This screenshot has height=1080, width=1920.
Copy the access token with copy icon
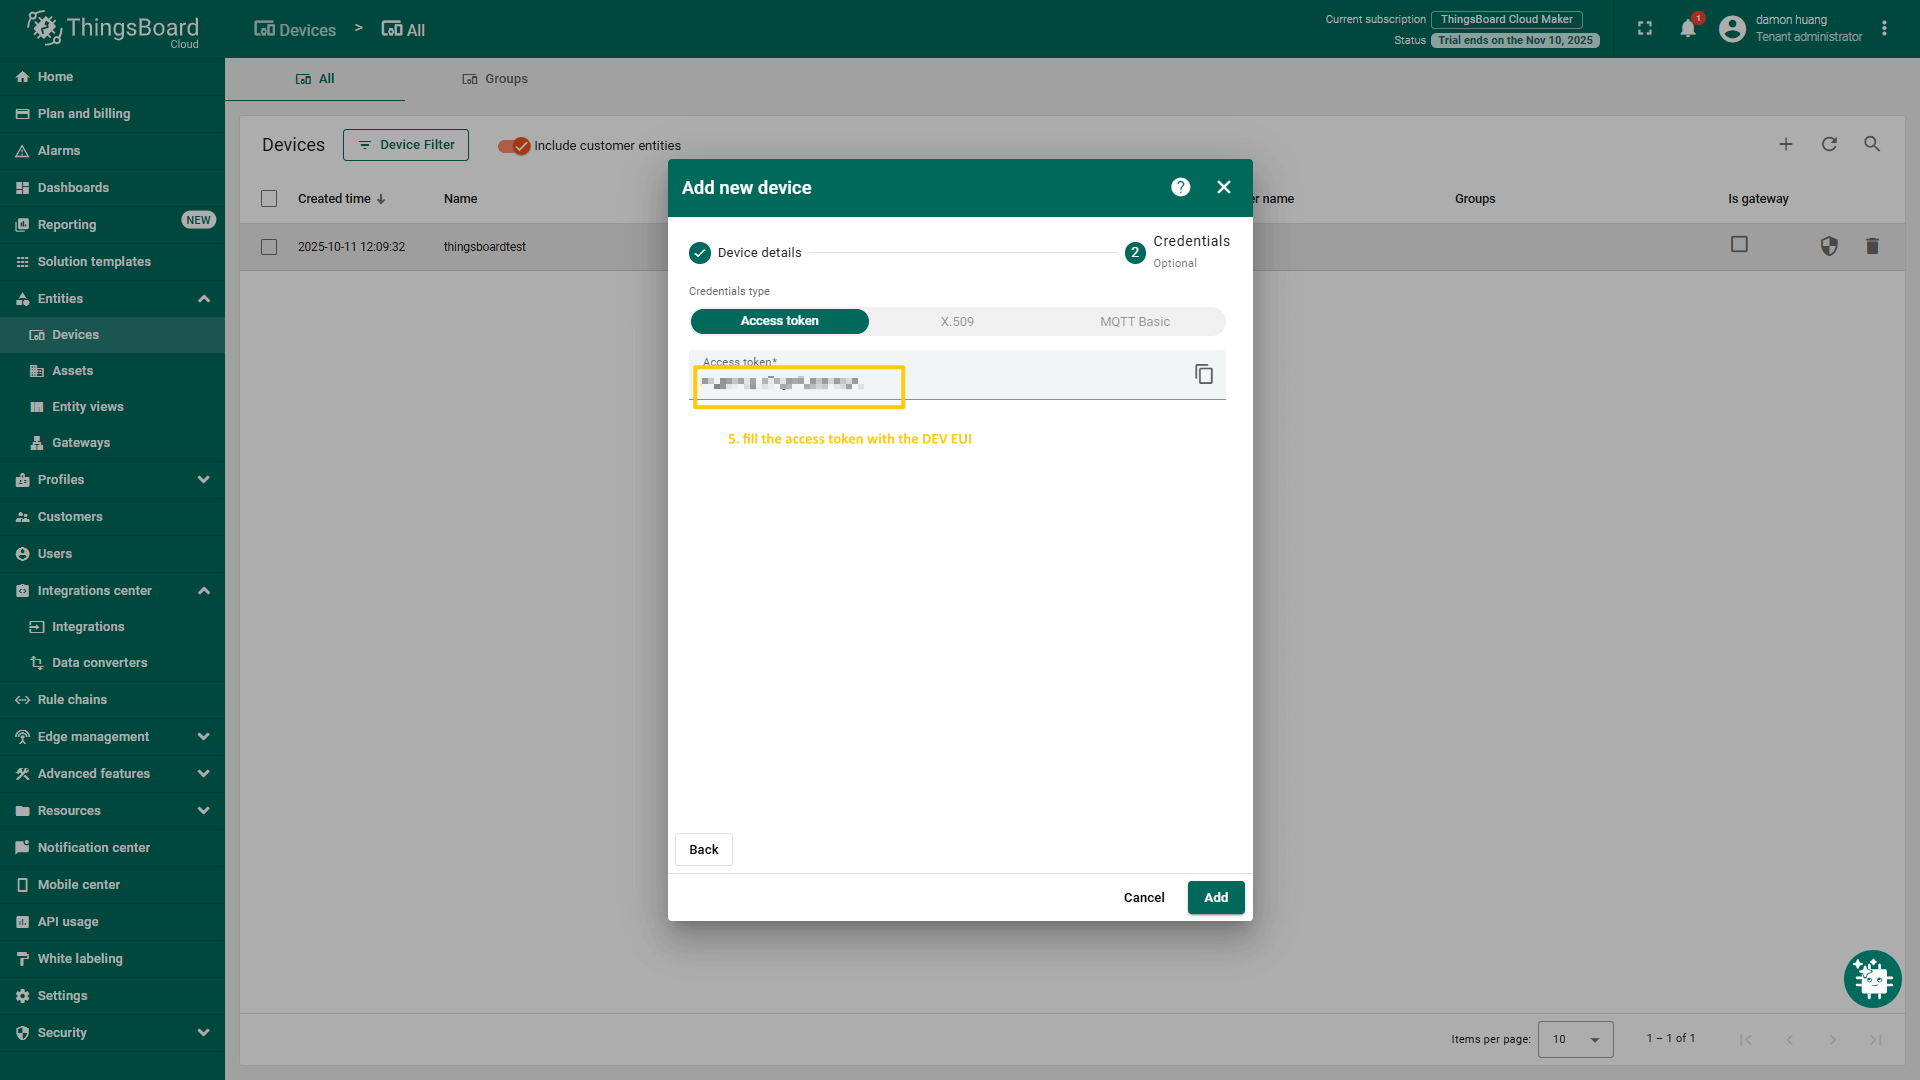point(1204,374)
